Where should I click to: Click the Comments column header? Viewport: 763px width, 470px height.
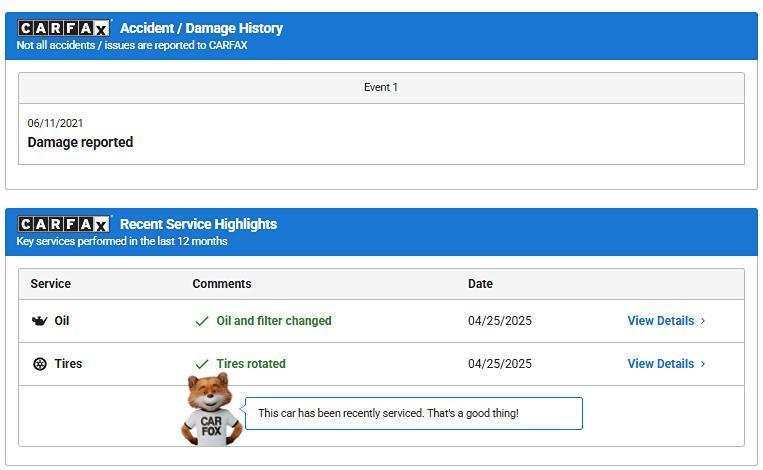coord(222,284)
